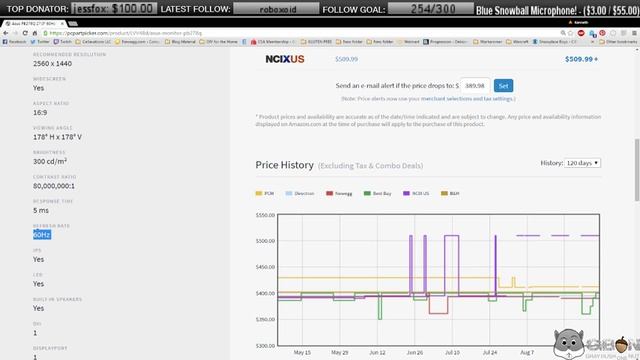Open the red Adblock extension icon
Viewport: 640px width, 360px height.
tap(581, 33)
